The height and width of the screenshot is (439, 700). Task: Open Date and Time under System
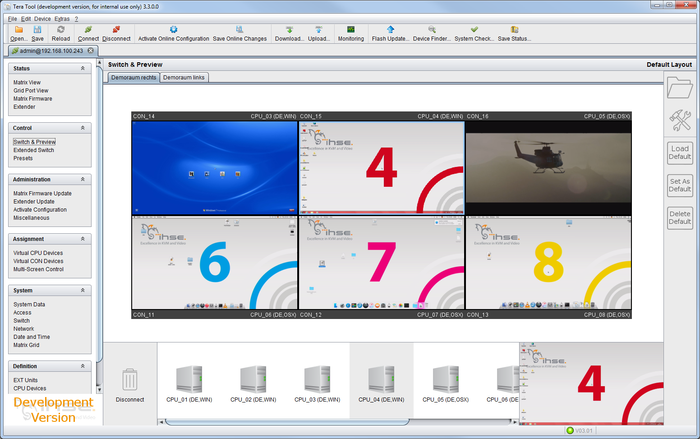click(x=32, y=337)
